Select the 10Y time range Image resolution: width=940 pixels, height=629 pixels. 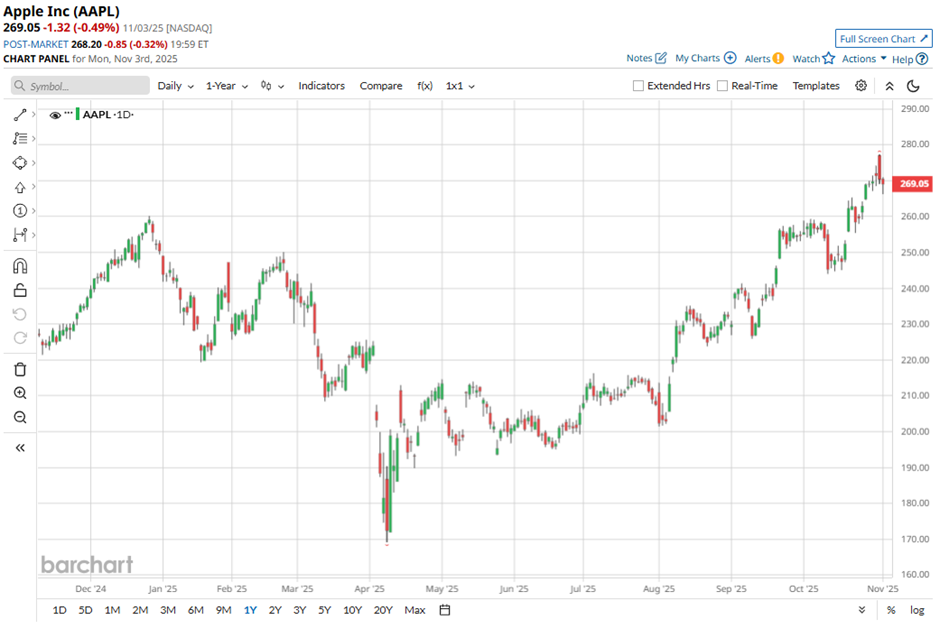click(352, 610)
